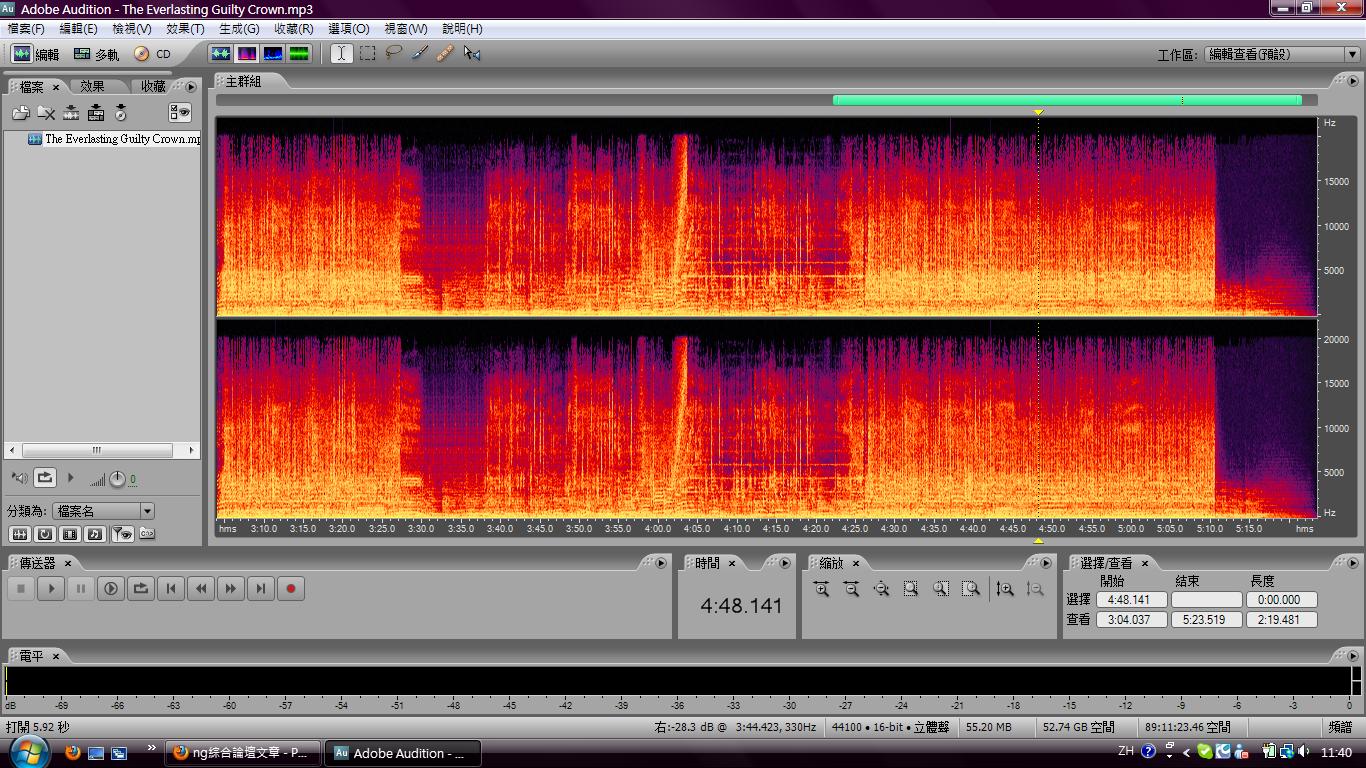Adjust the preview volume knob
This screenshot has height=768, width=1366.
(x=117, y=479)
